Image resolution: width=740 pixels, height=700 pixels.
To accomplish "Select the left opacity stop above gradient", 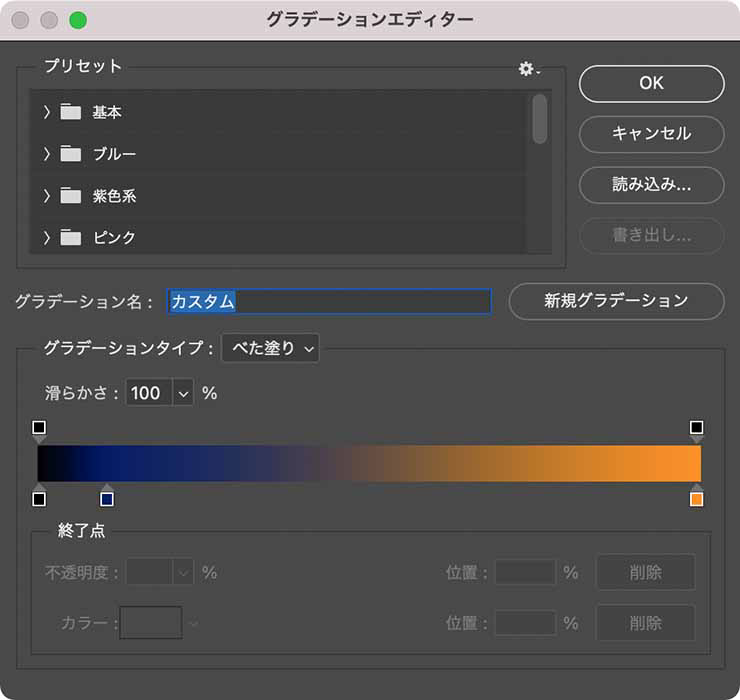I will (x=39, y=429).
